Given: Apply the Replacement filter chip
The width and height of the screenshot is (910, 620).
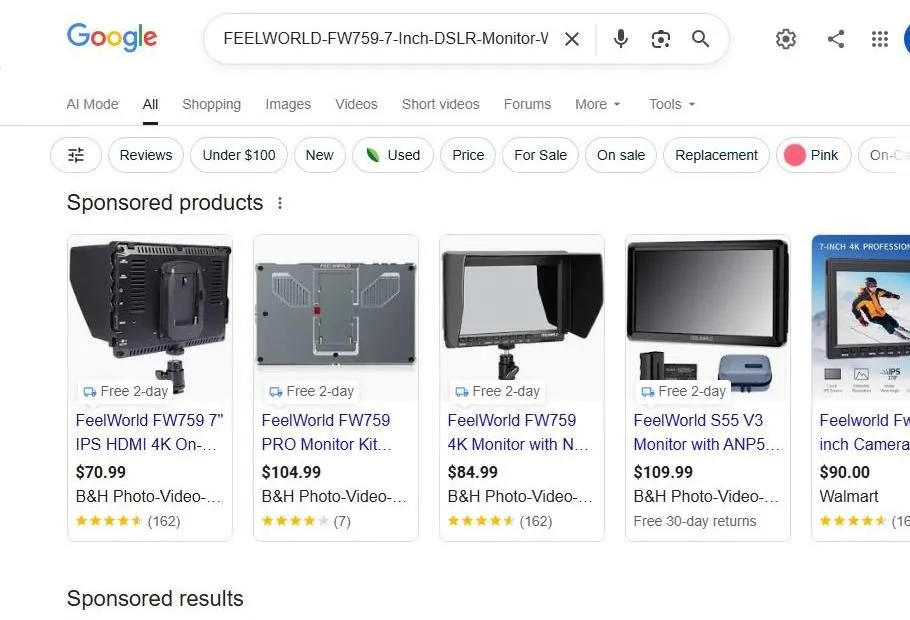Looking at the screenshot, I should [x=716, y=155].
